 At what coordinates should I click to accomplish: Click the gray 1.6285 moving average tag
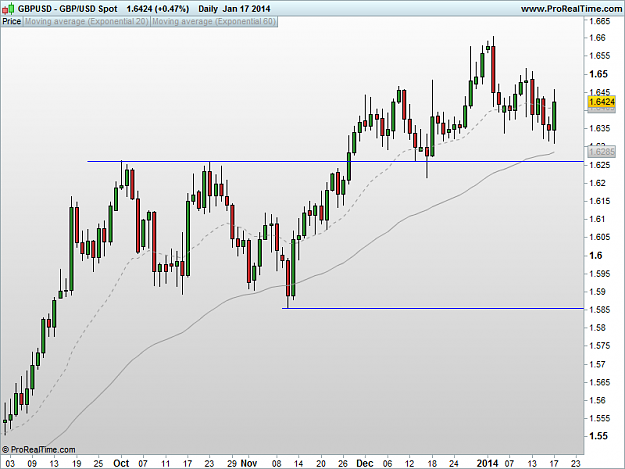click(602, 152)
